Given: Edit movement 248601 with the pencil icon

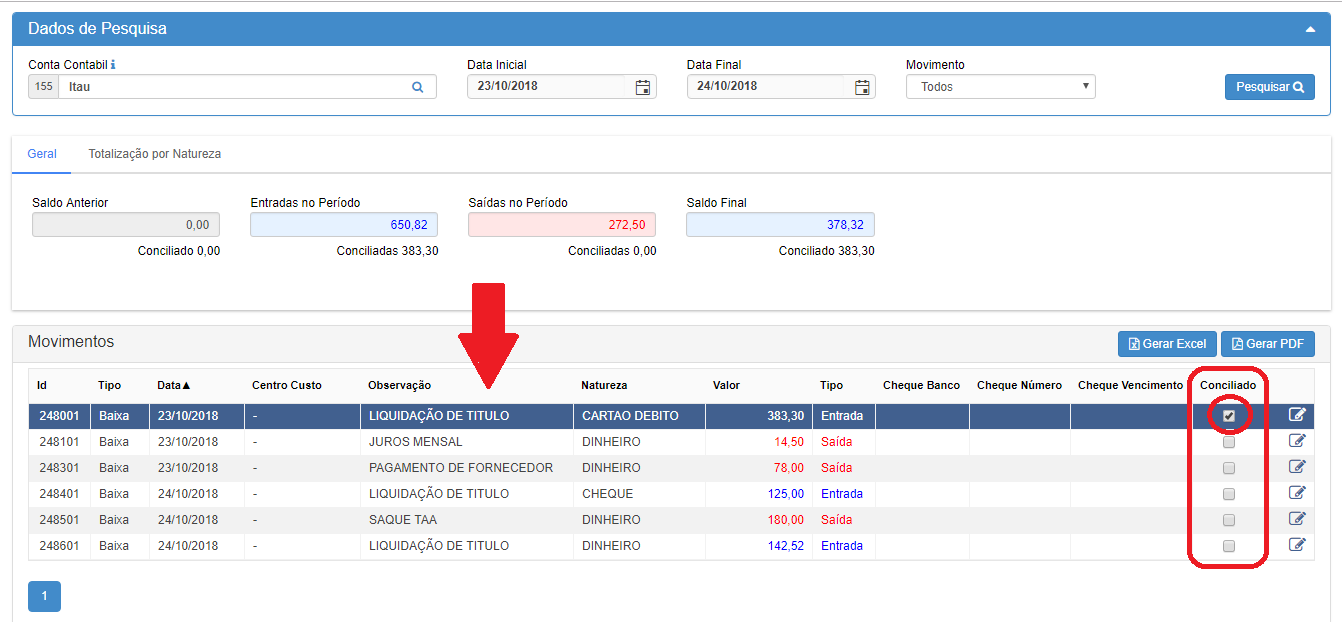Looking at the screenshot, I should [1297, 545].
